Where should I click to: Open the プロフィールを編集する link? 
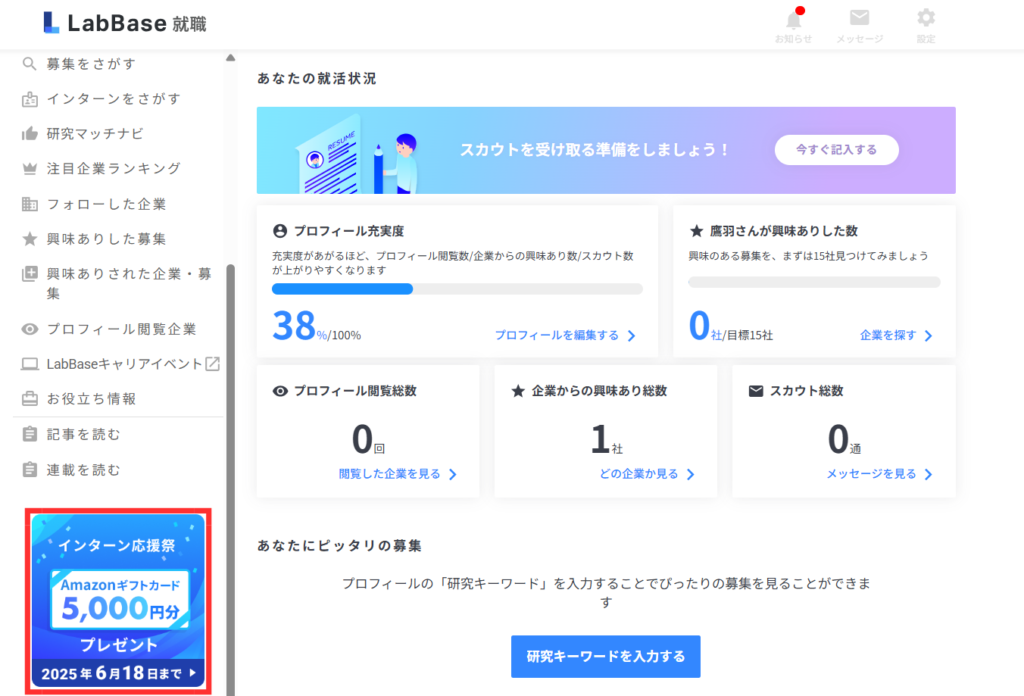pyautogui.click(x=556, y=335)
